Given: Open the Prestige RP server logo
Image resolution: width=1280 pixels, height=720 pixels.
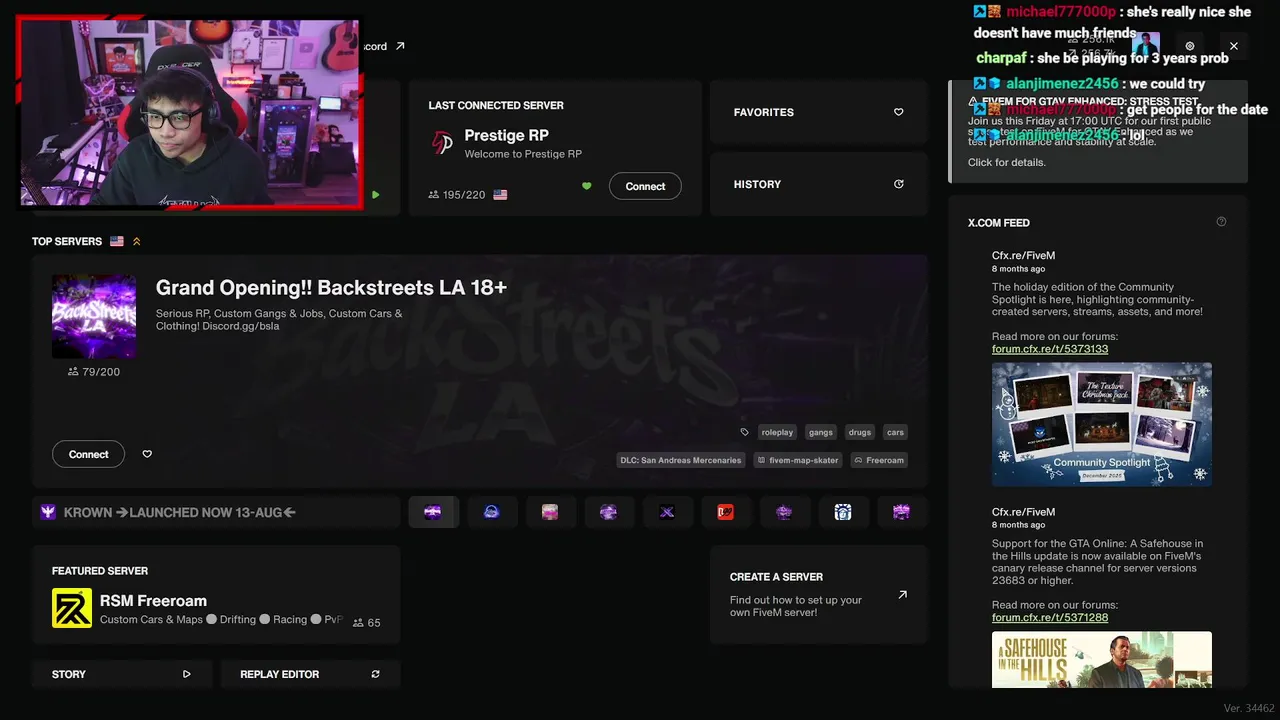Looking at the screenshot, I should click(442, 143).
